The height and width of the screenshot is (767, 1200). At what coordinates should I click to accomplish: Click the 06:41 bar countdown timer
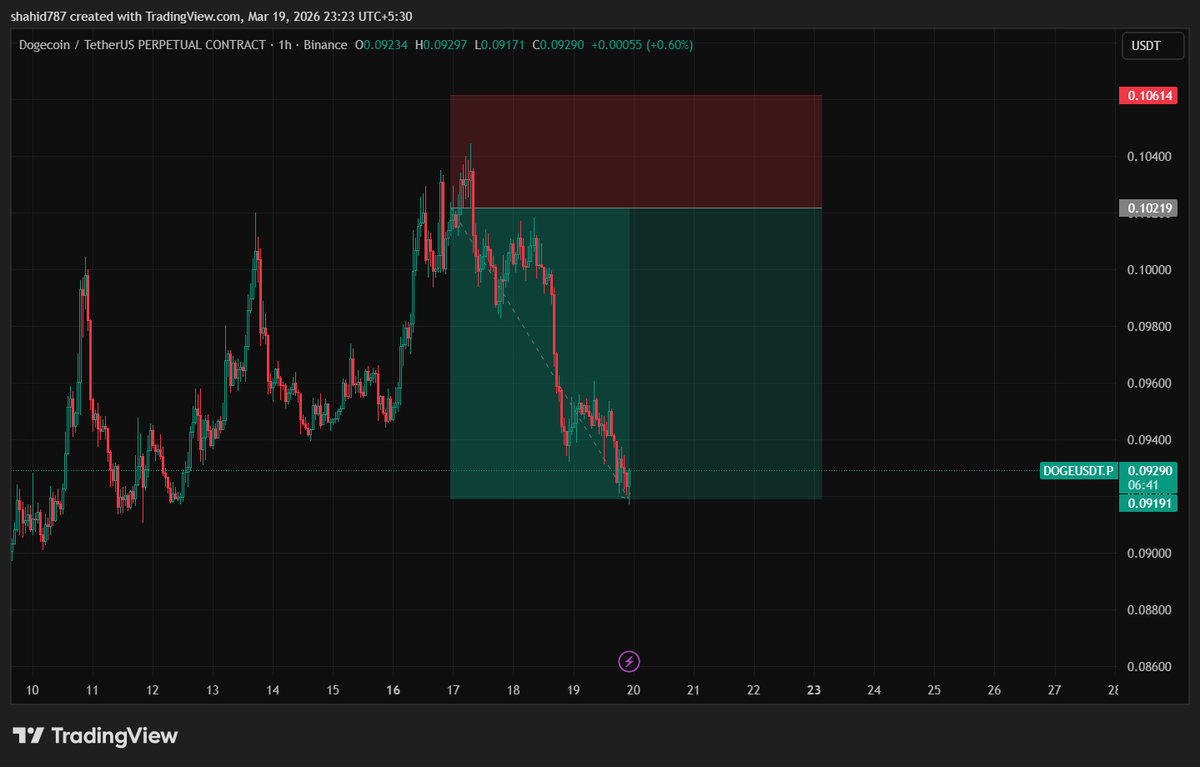(1143, 484)
